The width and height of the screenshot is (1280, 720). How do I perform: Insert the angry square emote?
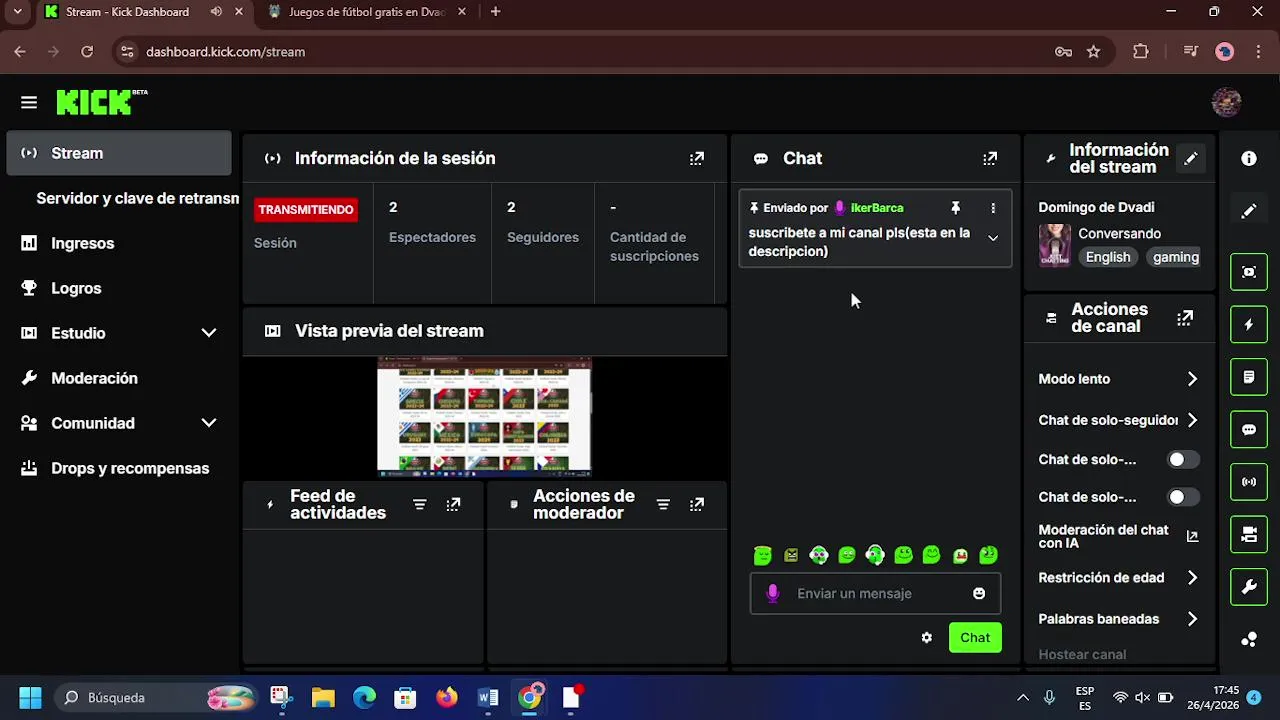pyautogui.click(x=791, y=555)
